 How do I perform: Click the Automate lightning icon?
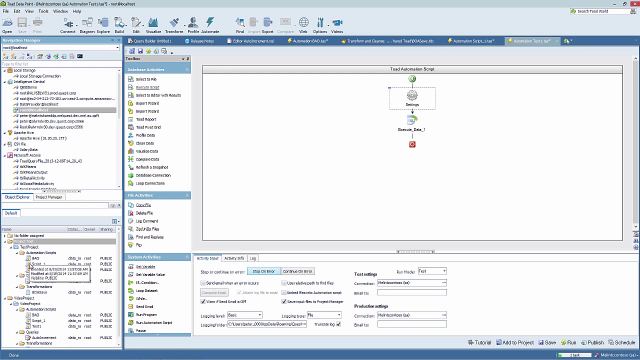pos(210,25)
